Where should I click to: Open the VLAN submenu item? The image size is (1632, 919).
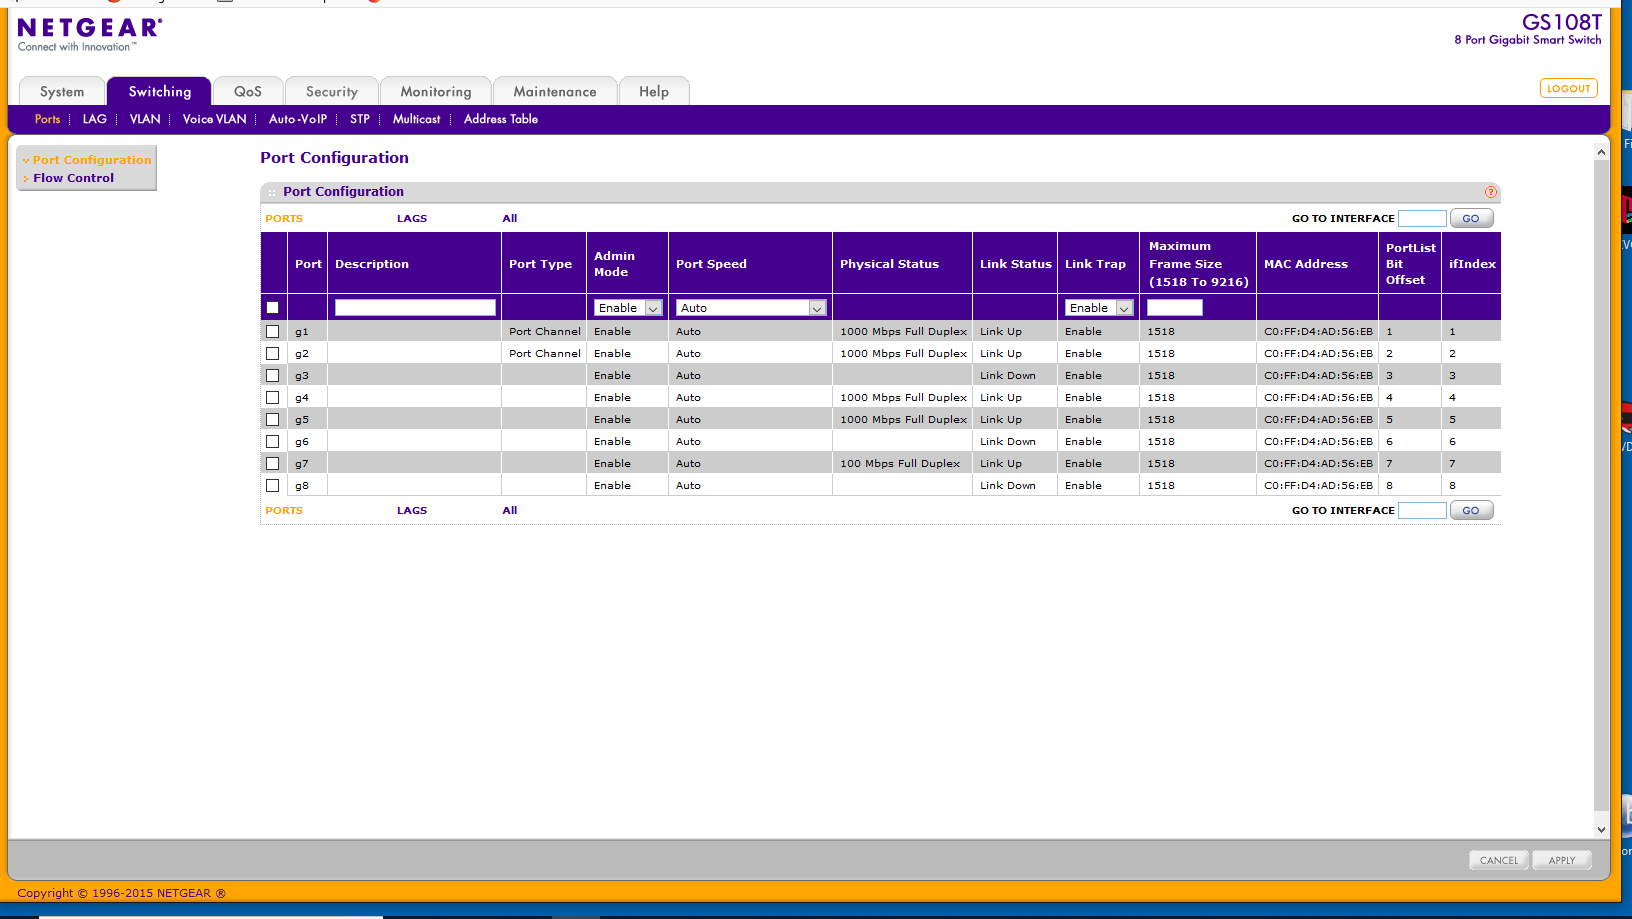point(145,119)
